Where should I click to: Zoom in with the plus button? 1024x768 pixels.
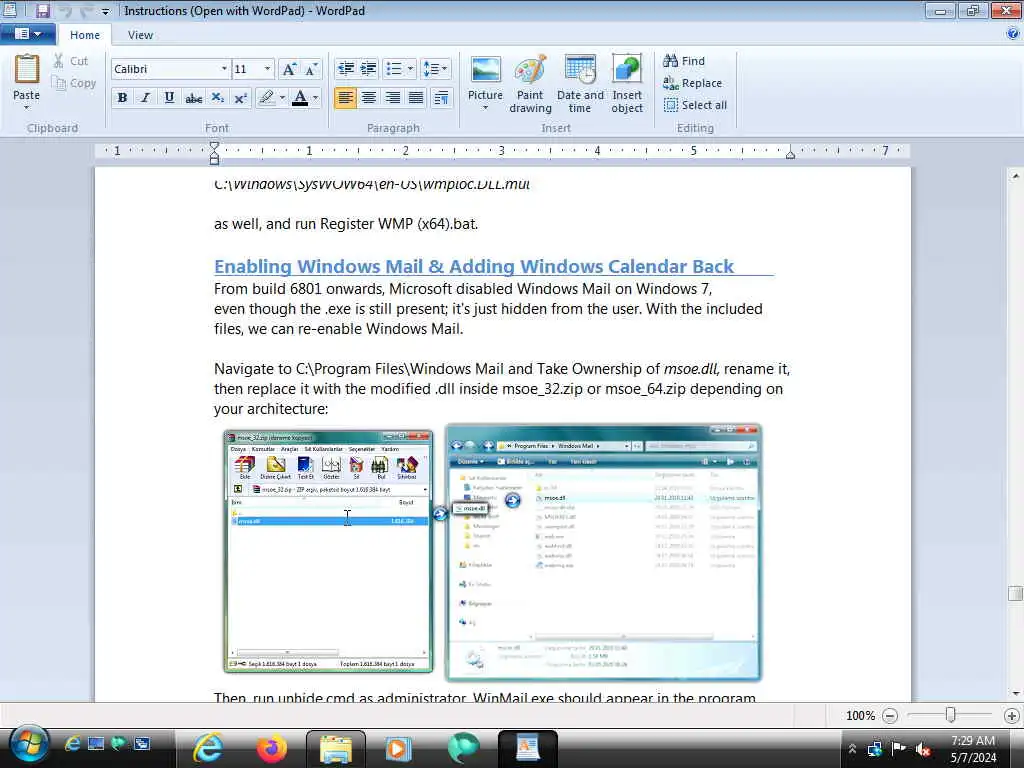coord(1012,716)
